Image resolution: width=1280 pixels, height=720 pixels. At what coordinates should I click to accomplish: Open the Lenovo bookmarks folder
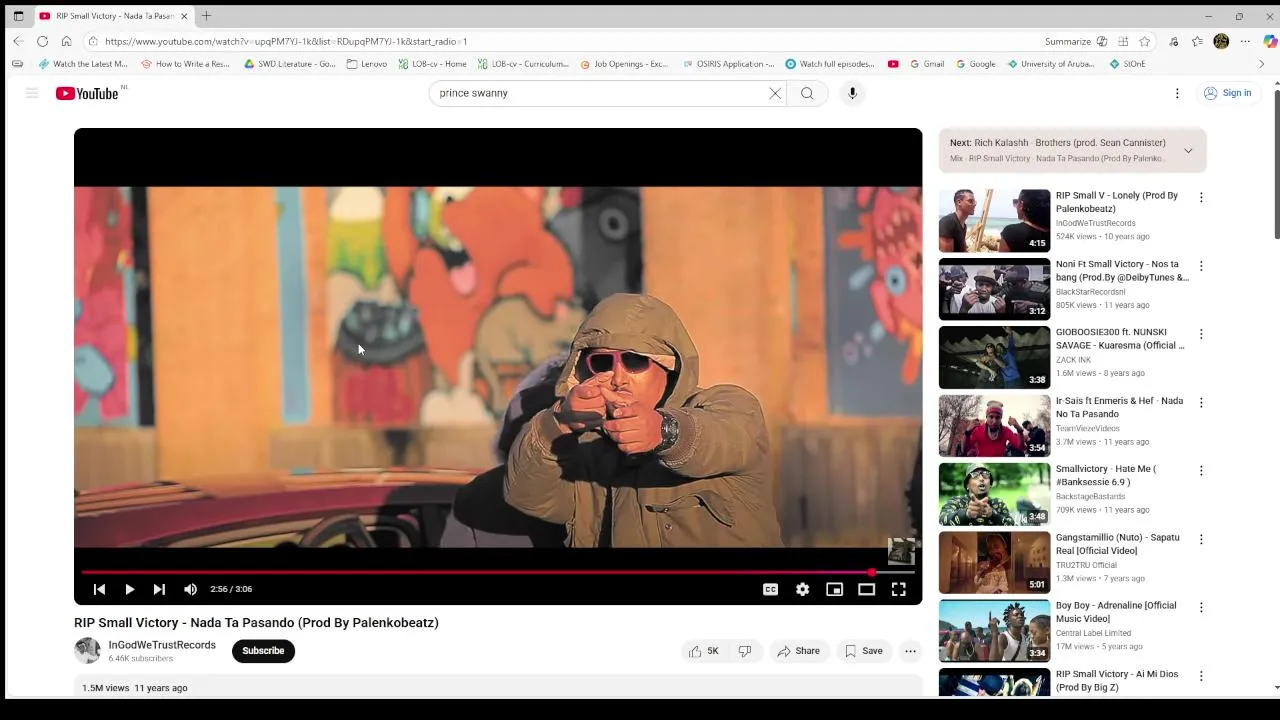366,64
